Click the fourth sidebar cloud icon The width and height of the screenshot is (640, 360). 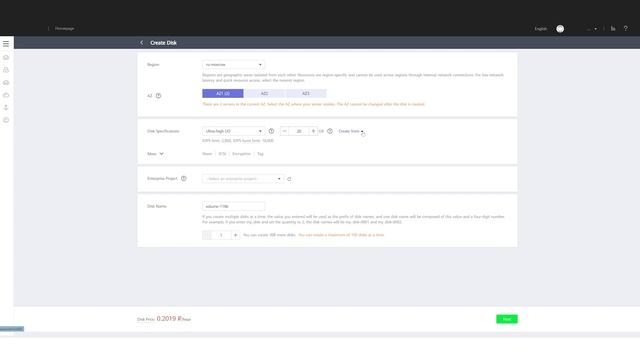[6, 95]
